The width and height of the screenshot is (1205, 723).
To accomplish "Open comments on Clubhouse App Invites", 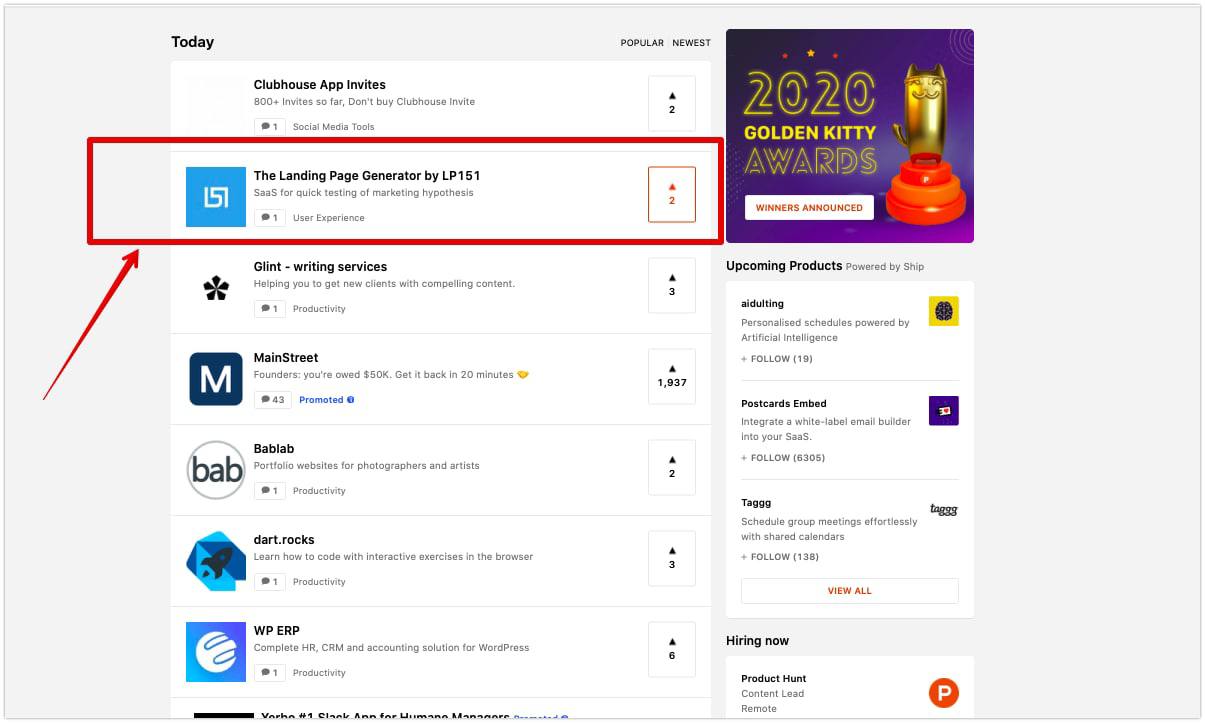I will pos(269,127).
